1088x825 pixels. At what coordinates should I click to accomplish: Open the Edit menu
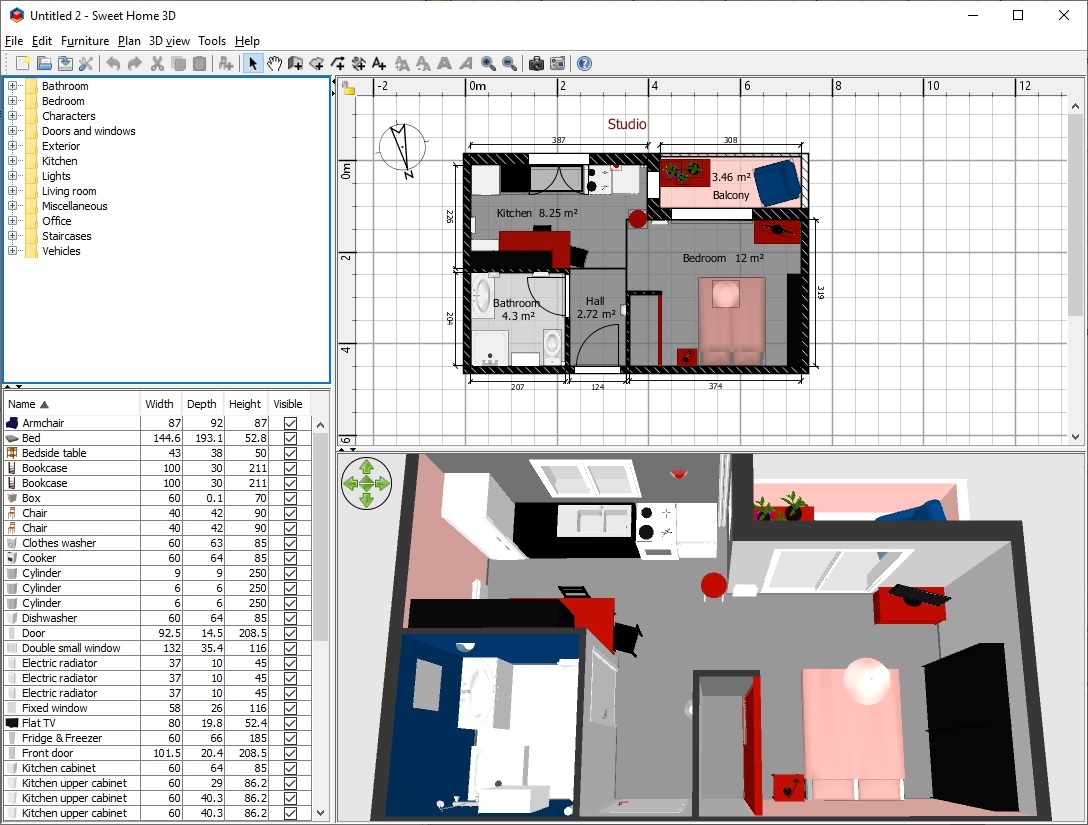[x=42, y=41]
